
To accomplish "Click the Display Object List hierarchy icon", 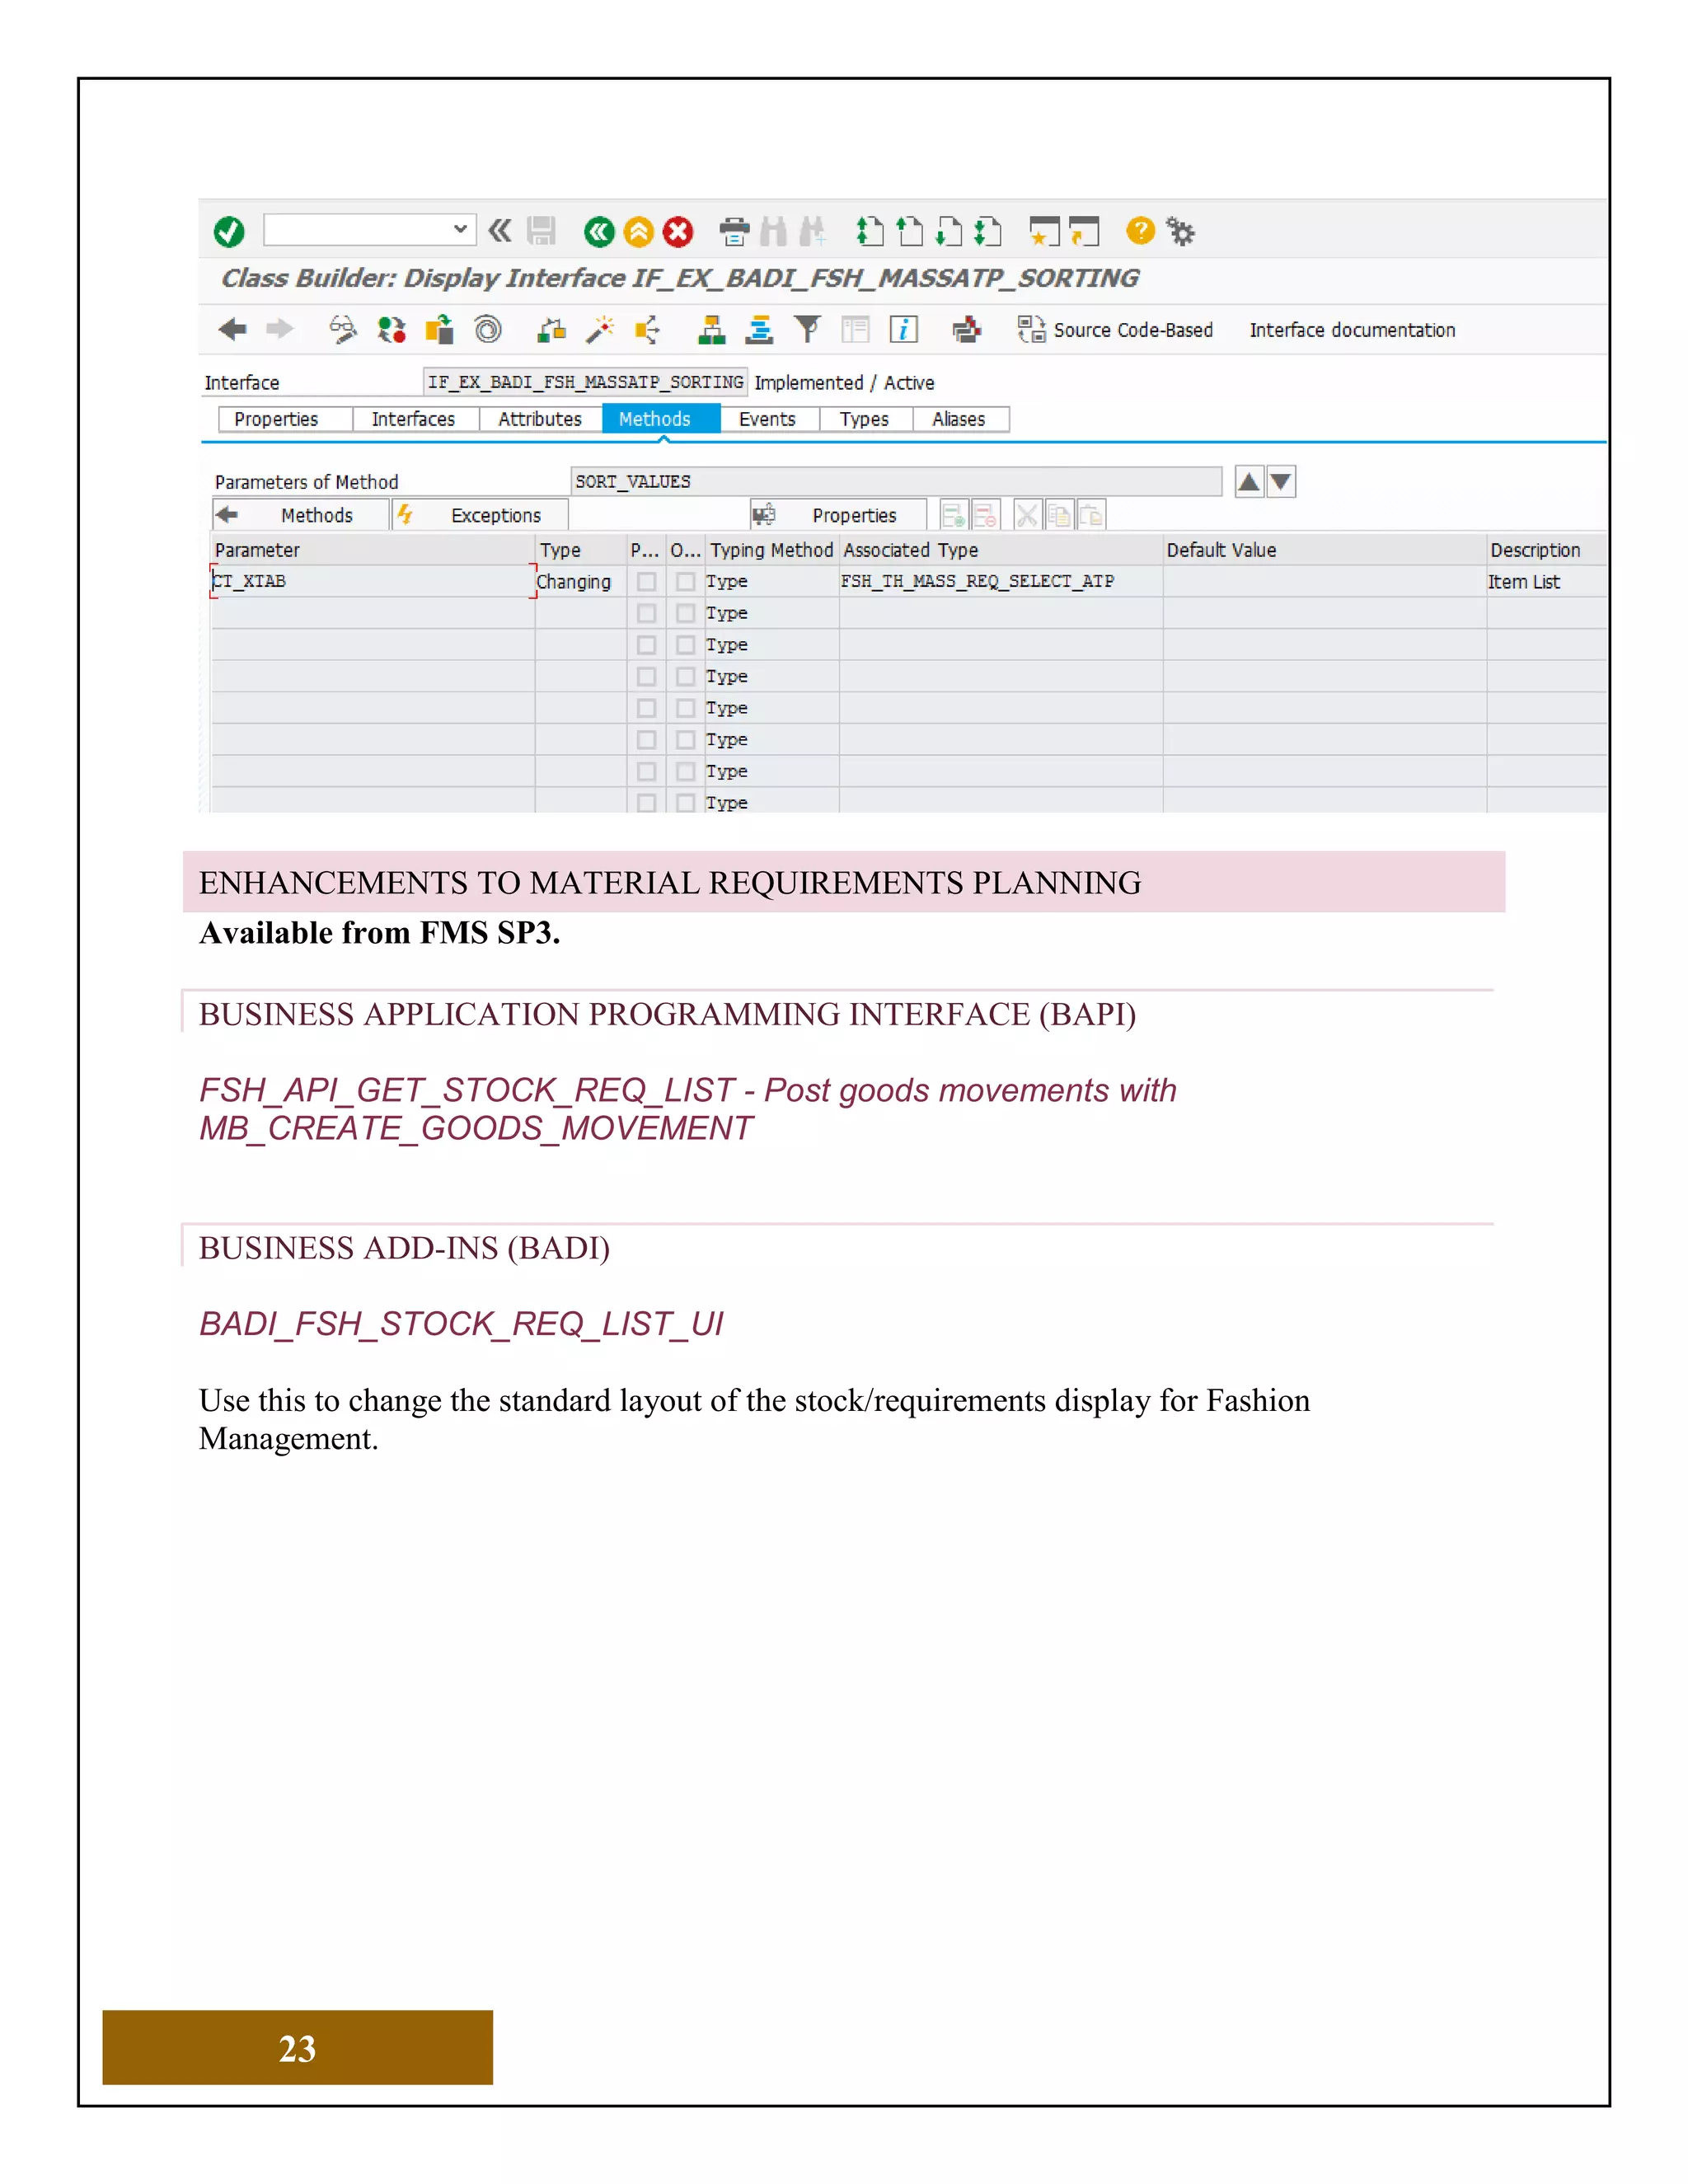I will pyautogui.click(x=711, y=329).
